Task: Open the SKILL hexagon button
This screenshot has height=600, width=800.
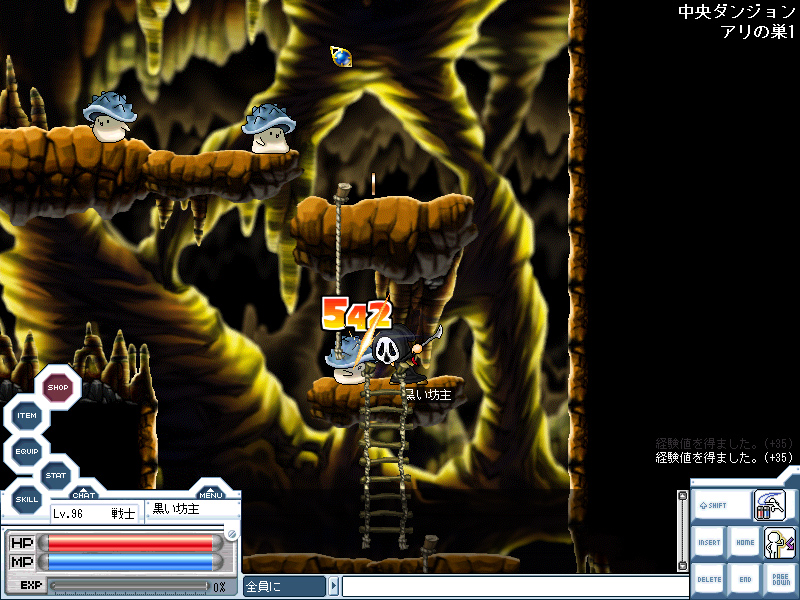Action: (27, 498)
